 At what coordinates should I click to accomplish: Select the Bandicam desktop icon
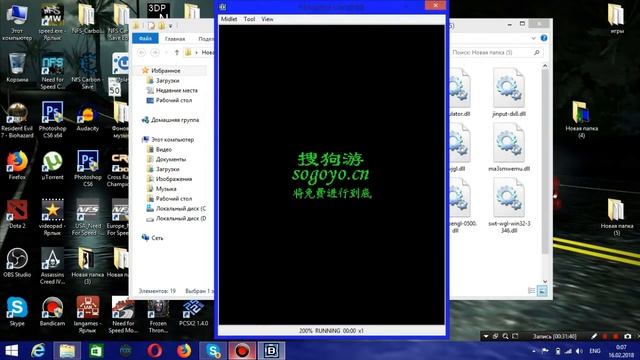coord(52,312)
